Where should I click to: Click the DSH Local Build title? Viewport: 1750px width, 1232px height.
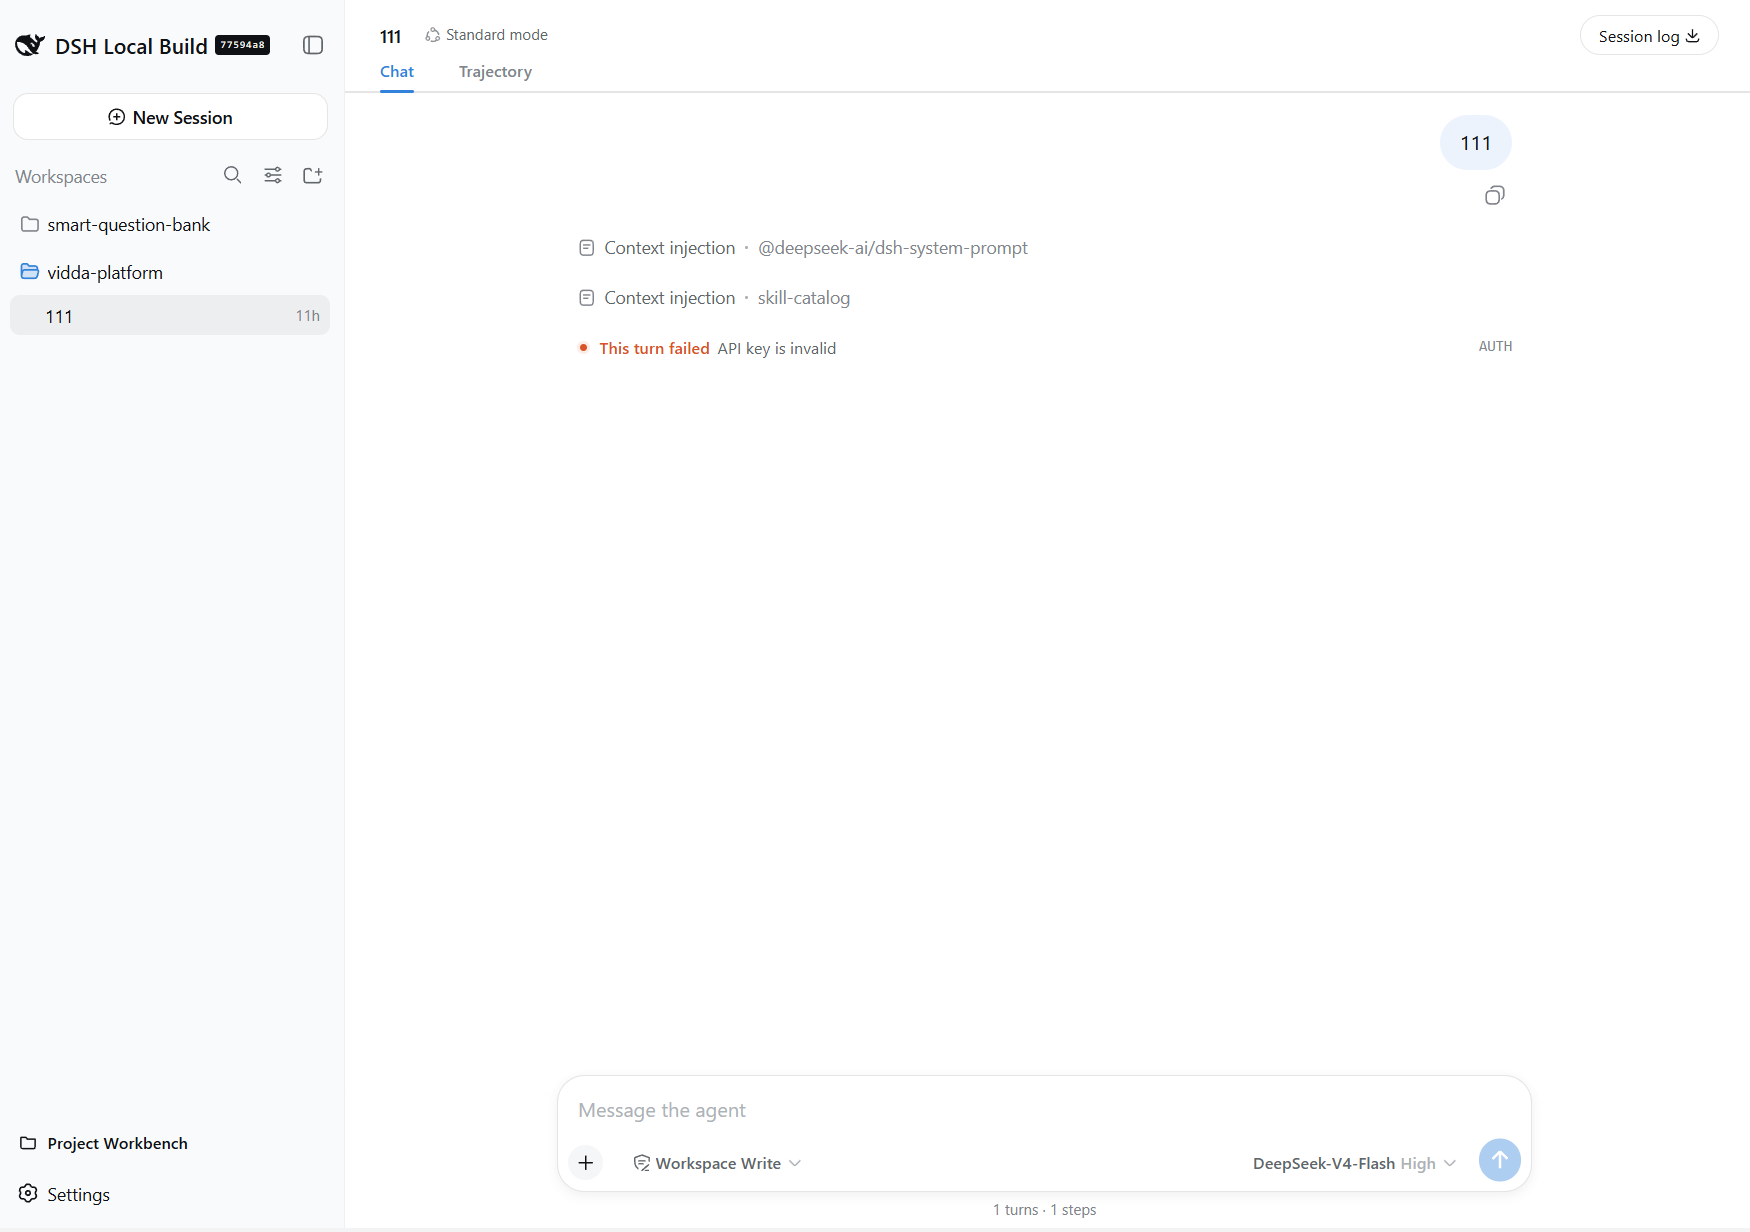(x=131, y=46)
